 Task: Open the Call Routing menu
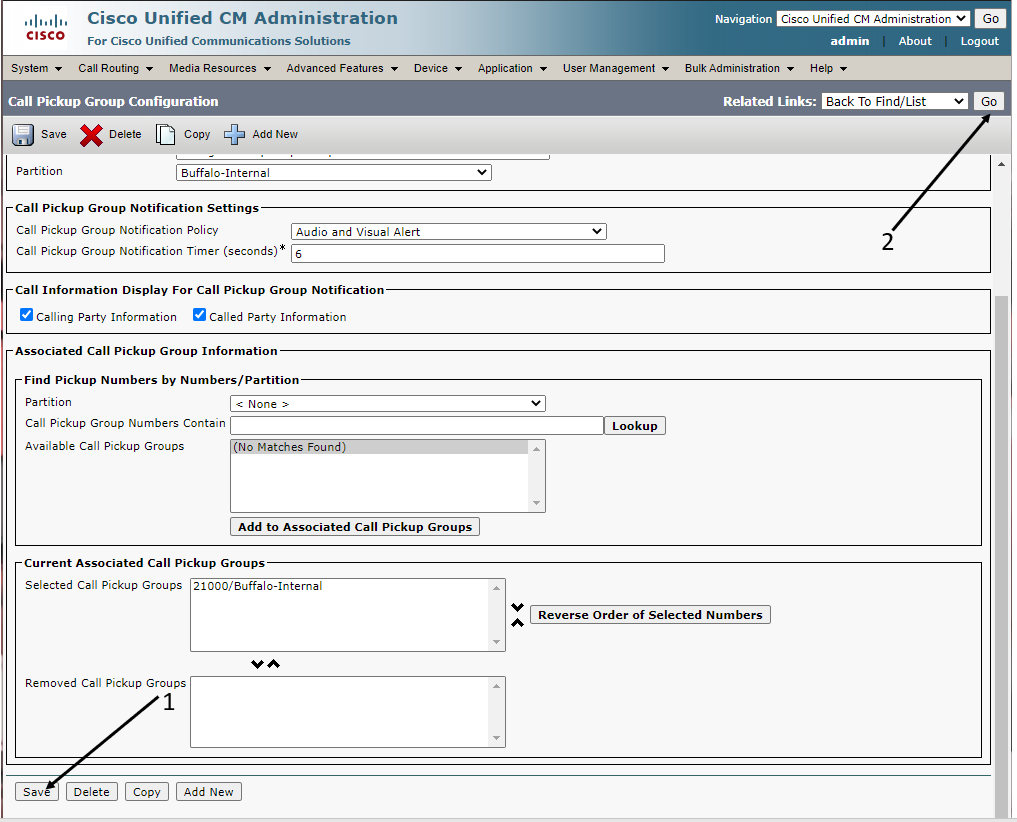click(115, 68)
